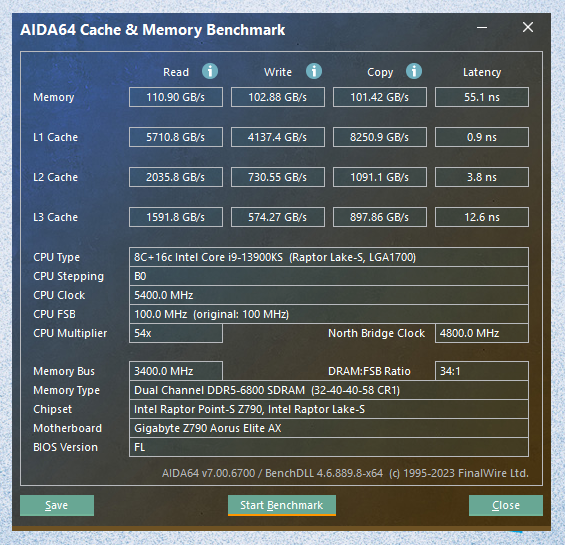
Task: Click the Memory Type field DDR5-6800 SDRAM
Action: click(329, 390)
